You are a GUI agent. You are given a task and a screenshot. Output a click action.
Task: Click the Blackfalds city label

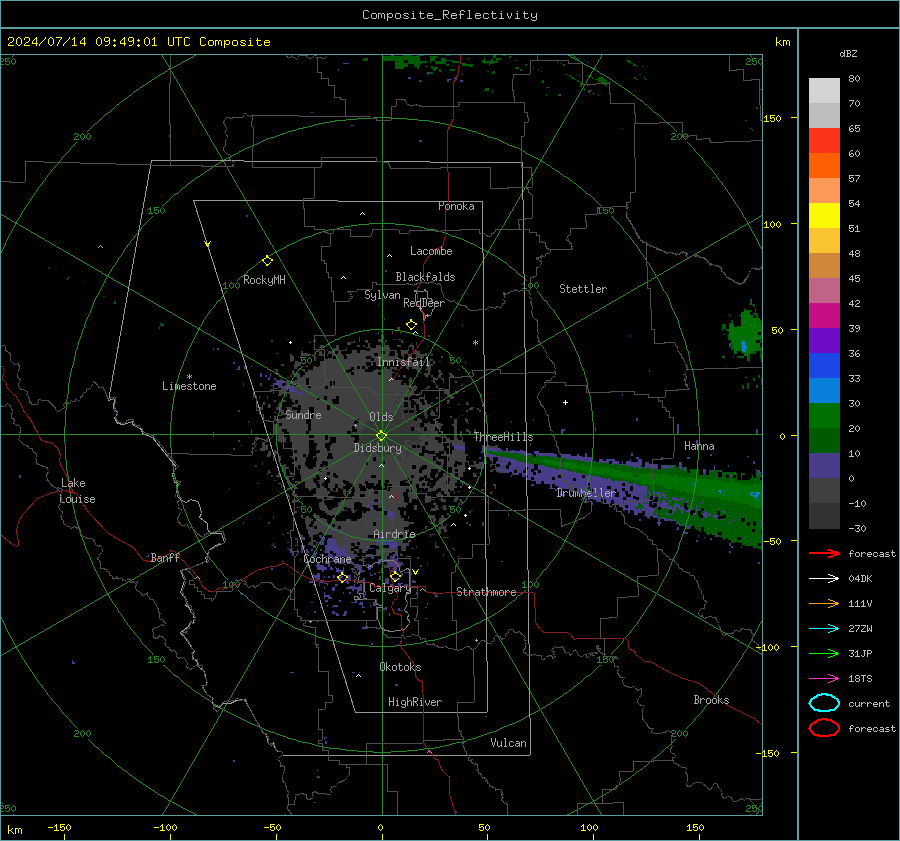pos(425,277)
